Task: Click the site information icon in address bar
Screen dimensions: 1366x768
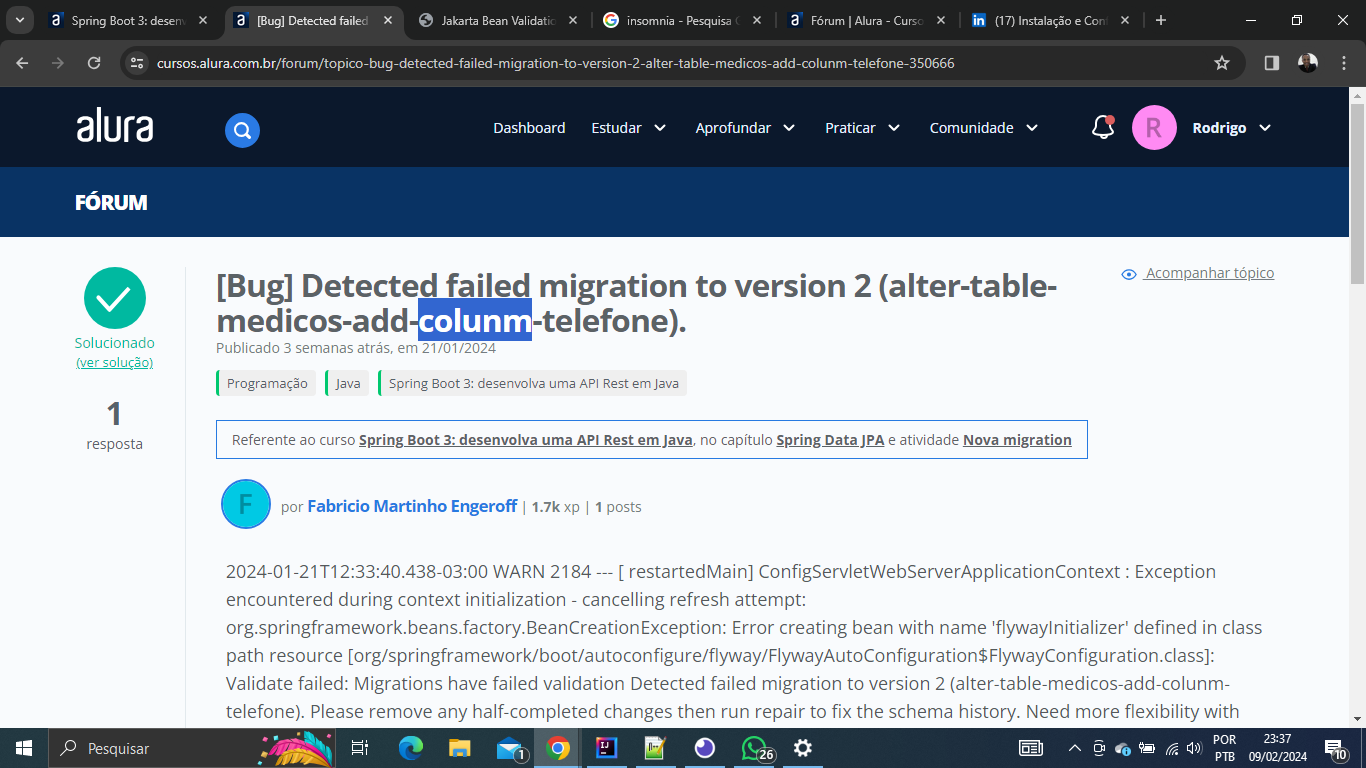Action: (x=138, y=63)
